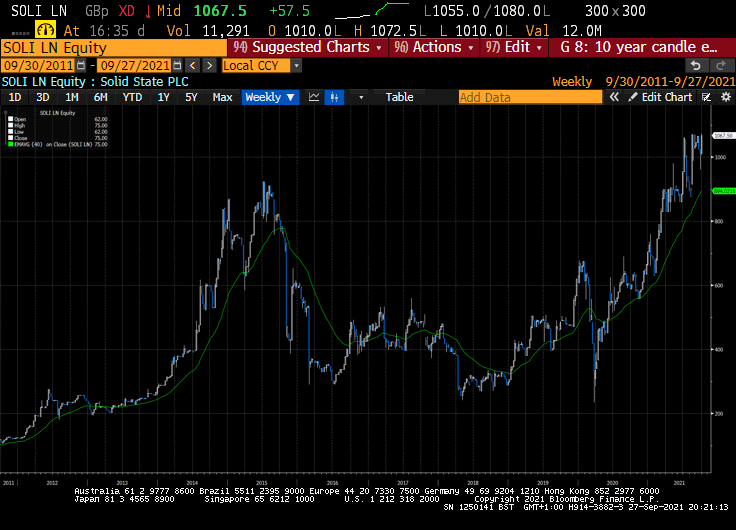This screenshot has width=736, height=530.
Task: Open the Local CCY currency dropdown arrow
Action: 296,66
